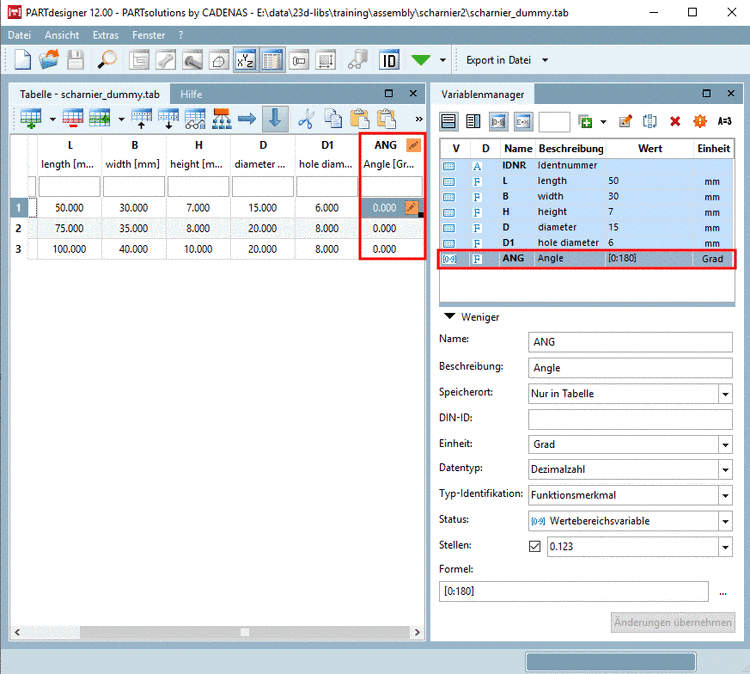Click the magnifier search icon in main toolbar
Image resolution: width=750 pixels, height=674 pixels.
pos(106,60)
